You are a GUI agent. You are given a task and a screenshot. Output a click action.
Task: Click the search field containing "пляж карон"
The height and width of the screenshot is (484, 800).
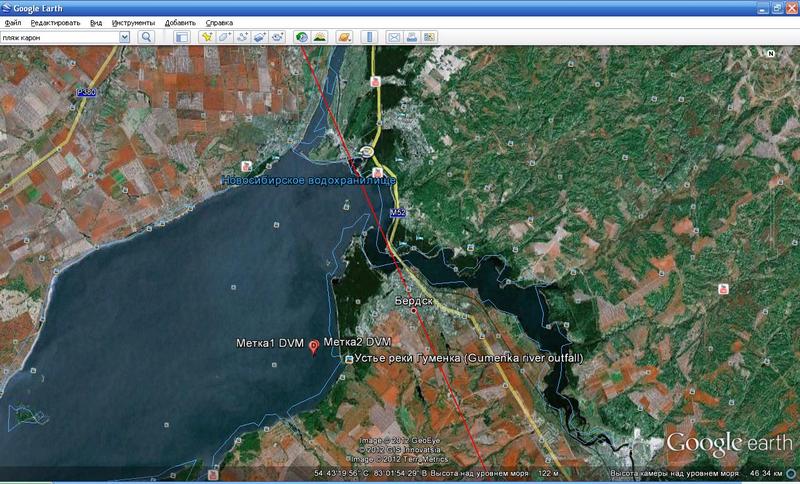point(59,37)
